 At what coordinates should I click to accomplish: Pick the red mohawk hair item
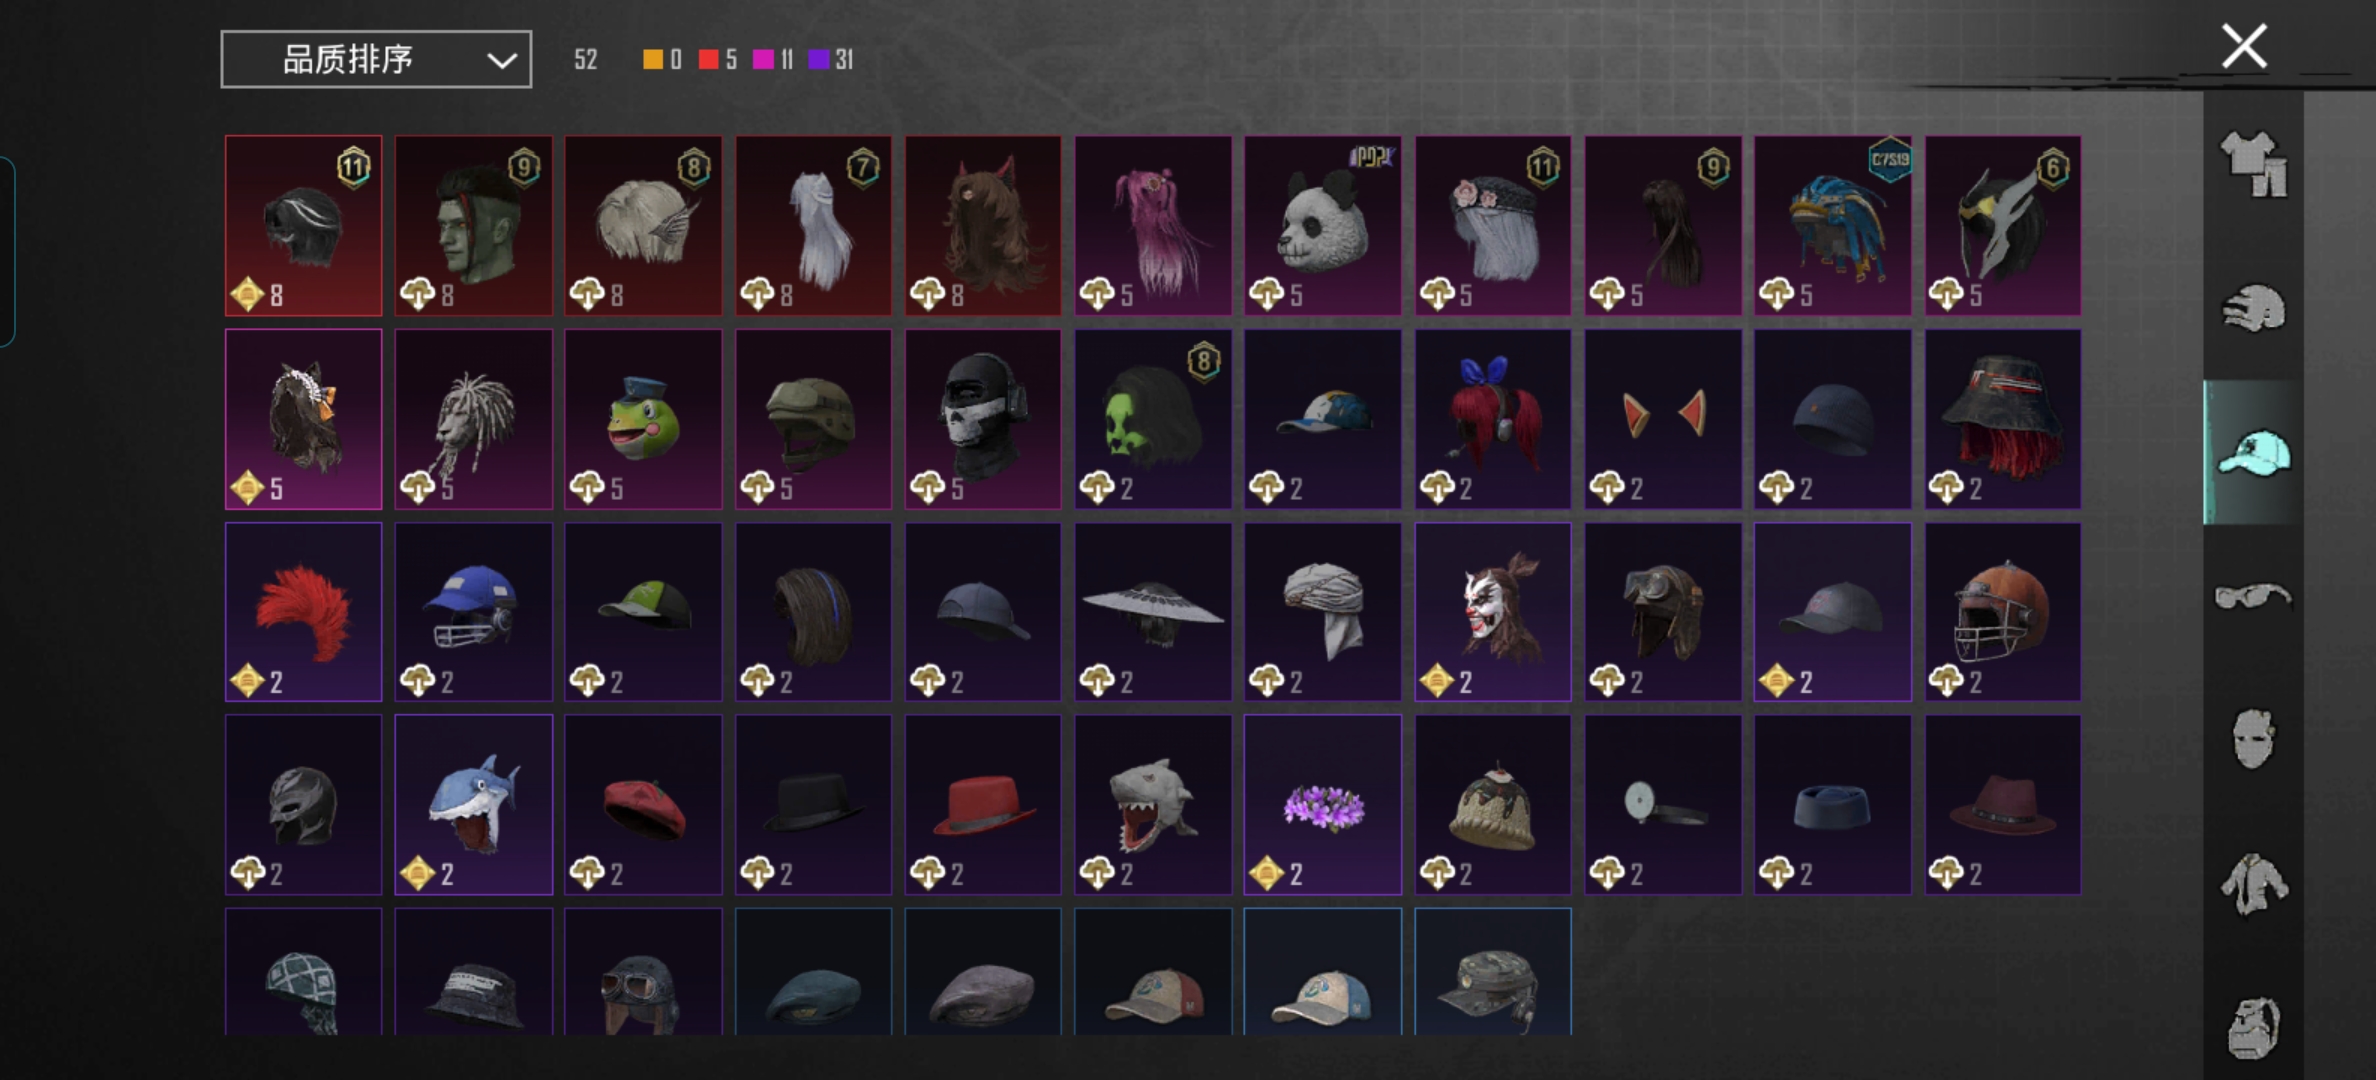(303, 612)
